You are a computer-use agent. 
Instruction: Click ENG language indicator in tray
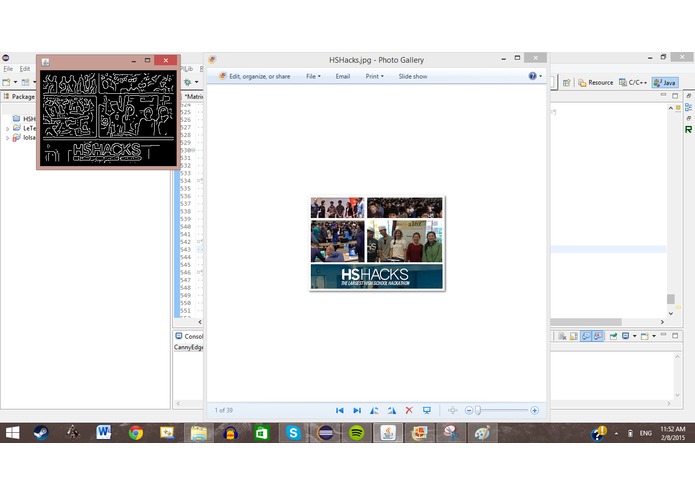pos(645,433)
